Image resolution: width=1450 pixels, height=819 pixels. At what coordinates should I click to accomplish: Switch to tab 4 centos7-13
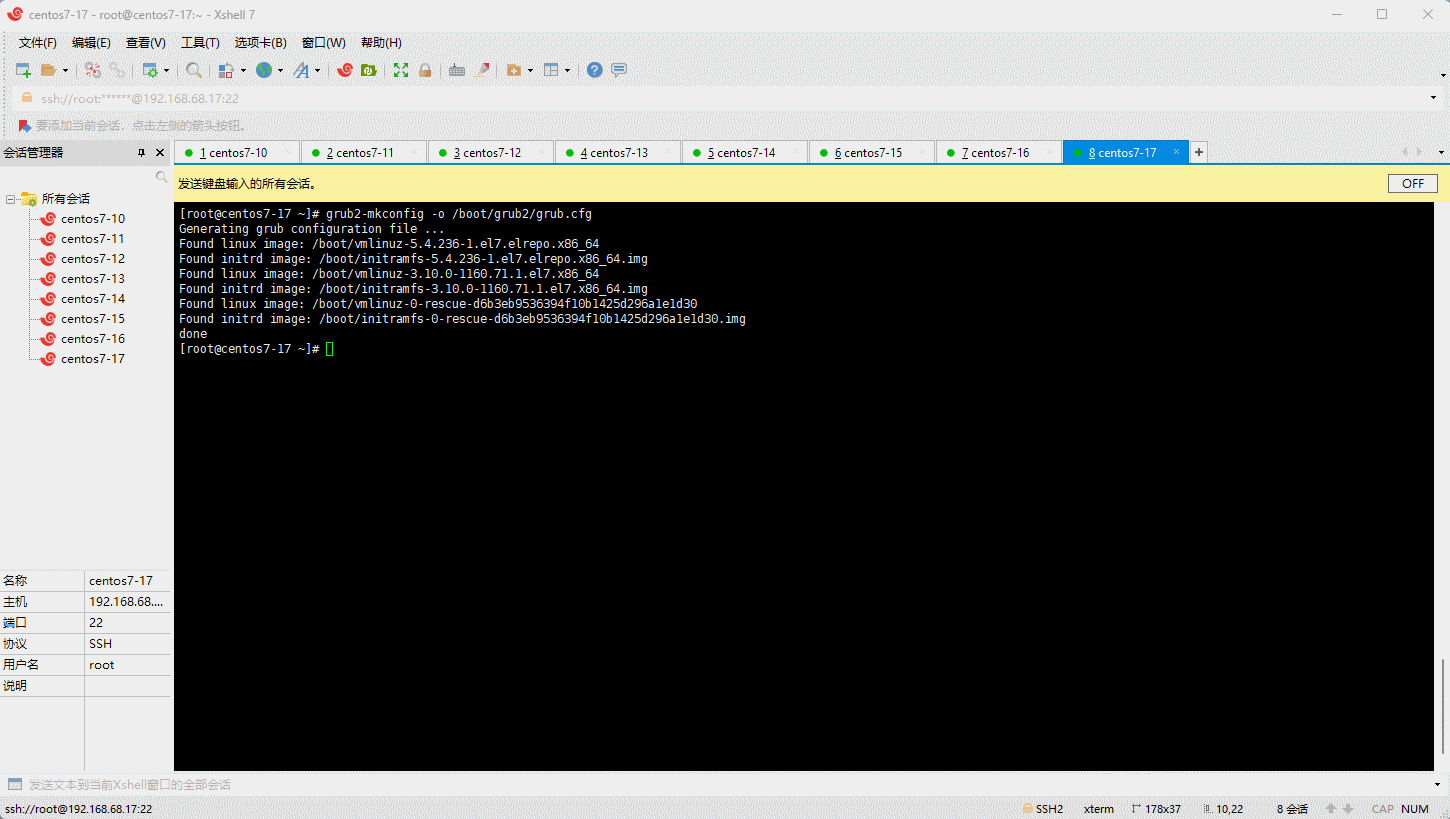tap(618, 153)
